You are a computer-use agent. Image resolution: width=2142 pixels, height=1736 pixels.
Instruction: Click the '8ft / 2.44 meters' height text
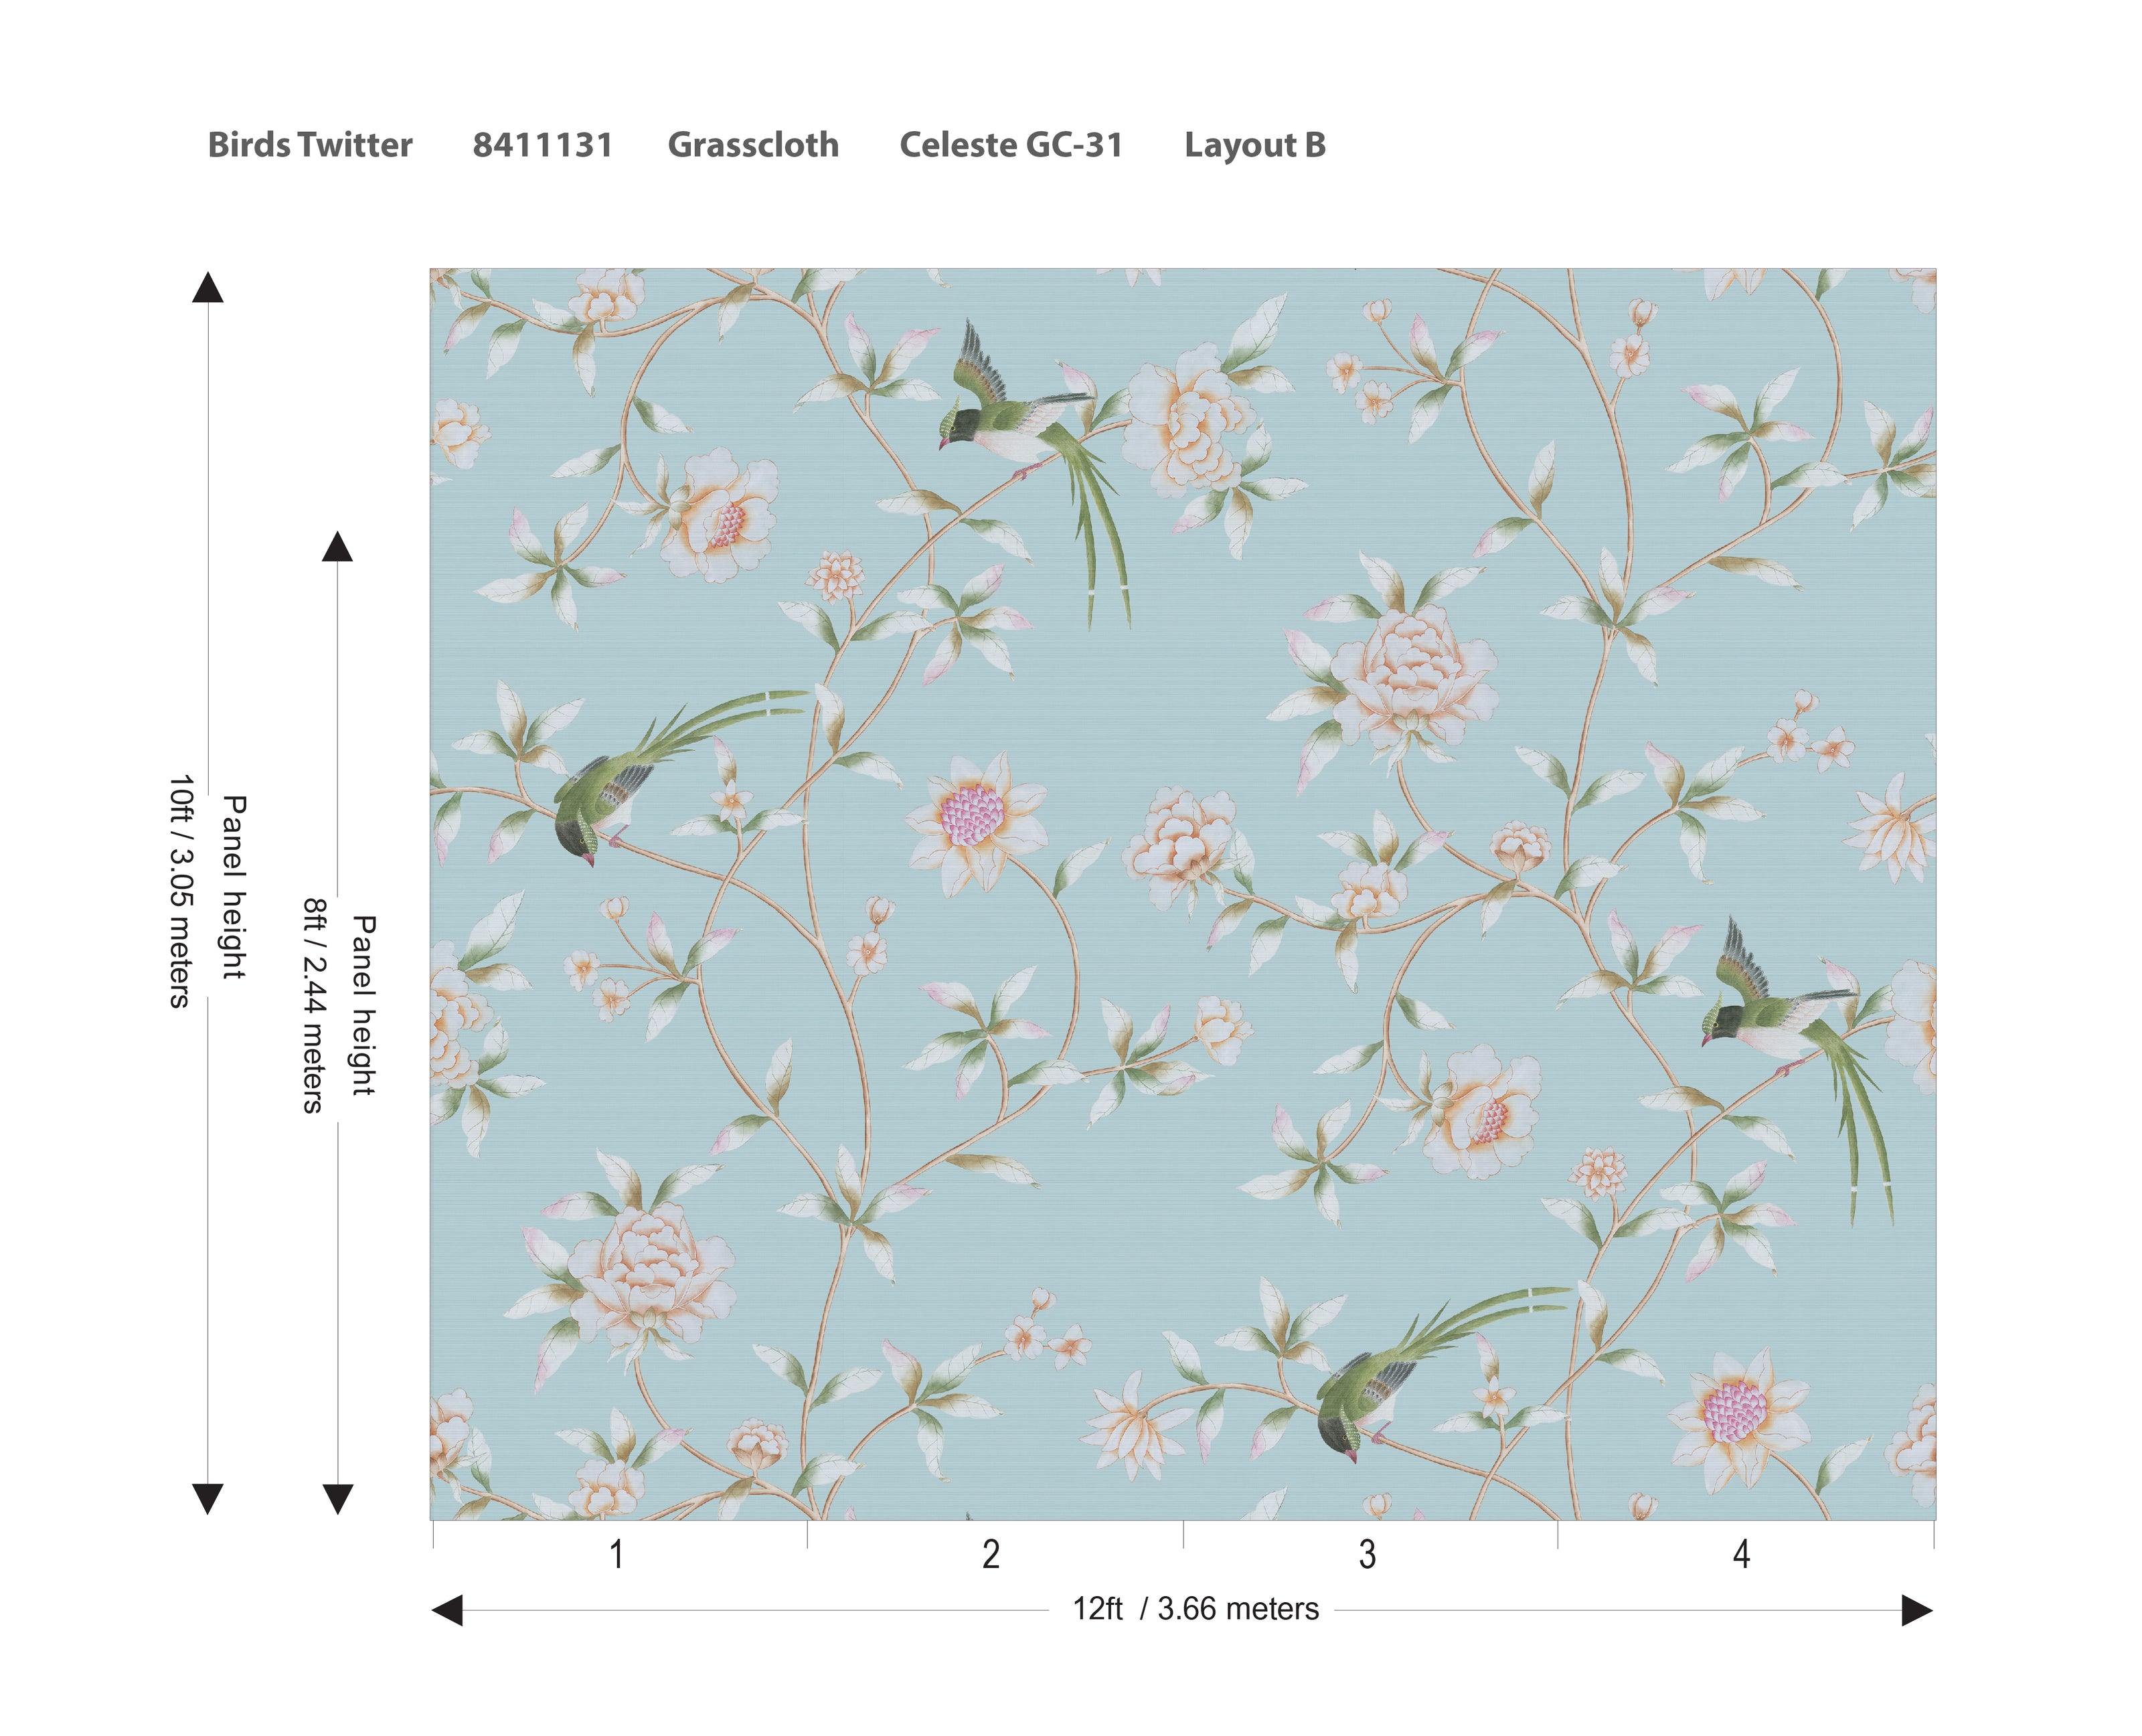pos(314,1005)
